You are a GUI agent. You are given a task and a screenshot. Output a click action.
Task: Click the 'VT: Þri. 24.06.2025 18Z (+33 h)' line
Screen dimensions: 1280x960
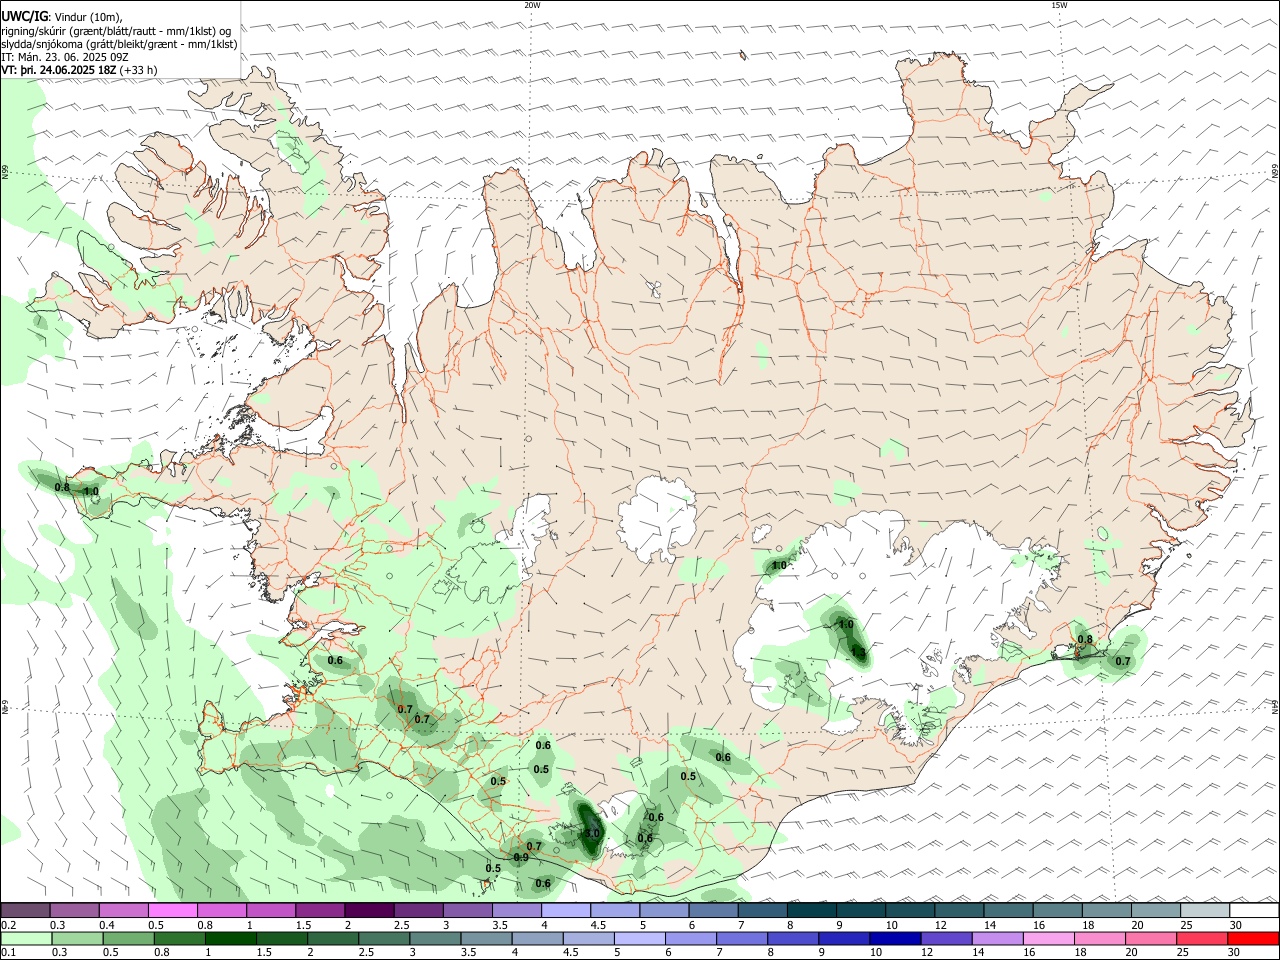79,70
